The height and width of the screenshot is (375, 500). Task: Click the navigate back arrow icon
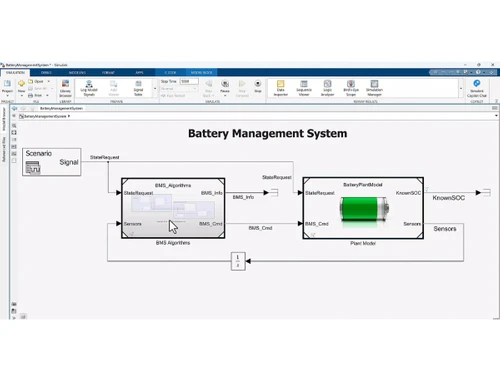tap(14, 108)
